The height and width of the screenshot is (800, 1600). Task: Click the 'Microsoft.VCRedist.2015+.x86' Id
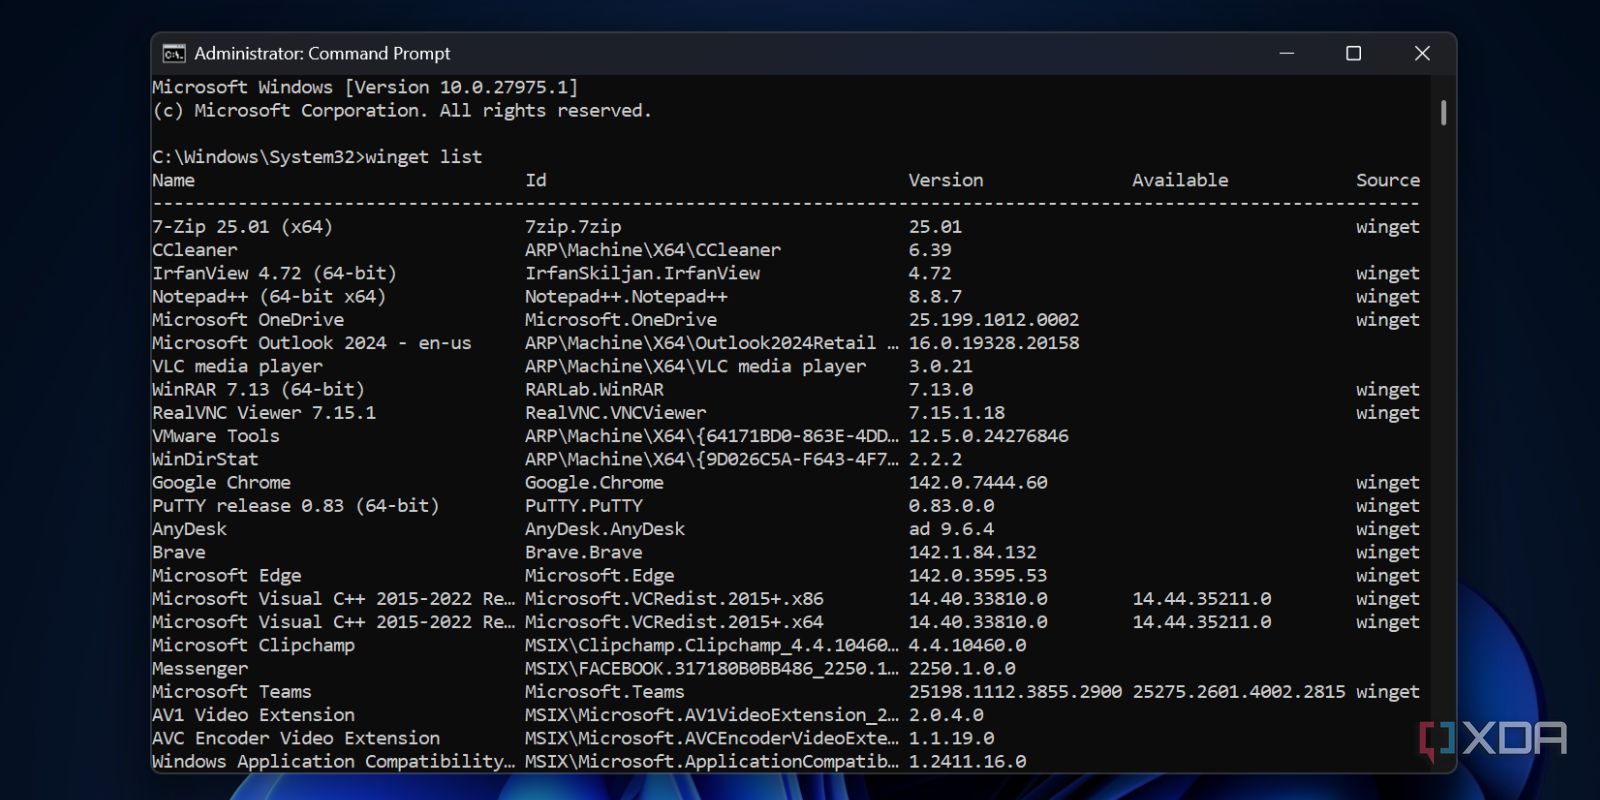(x=674, y=599)
